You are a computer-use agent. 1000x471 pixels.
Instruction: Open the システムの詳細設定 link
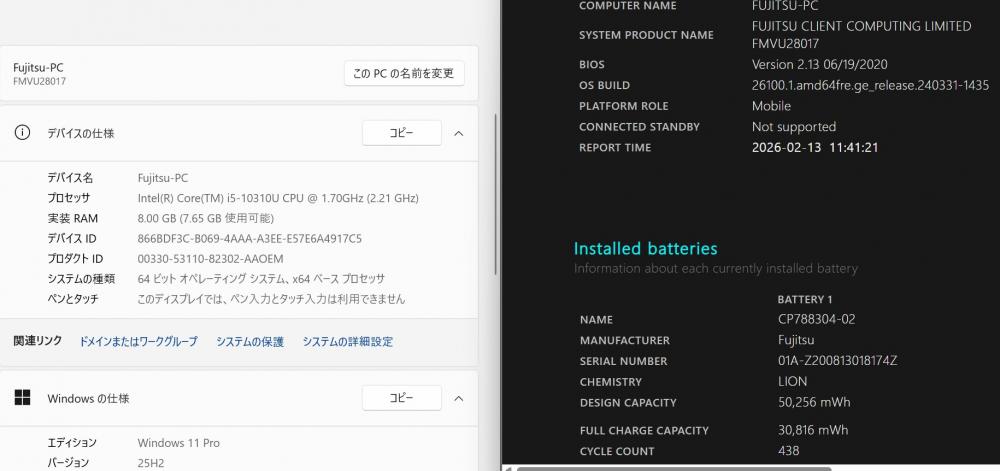(x=348, y=342)
